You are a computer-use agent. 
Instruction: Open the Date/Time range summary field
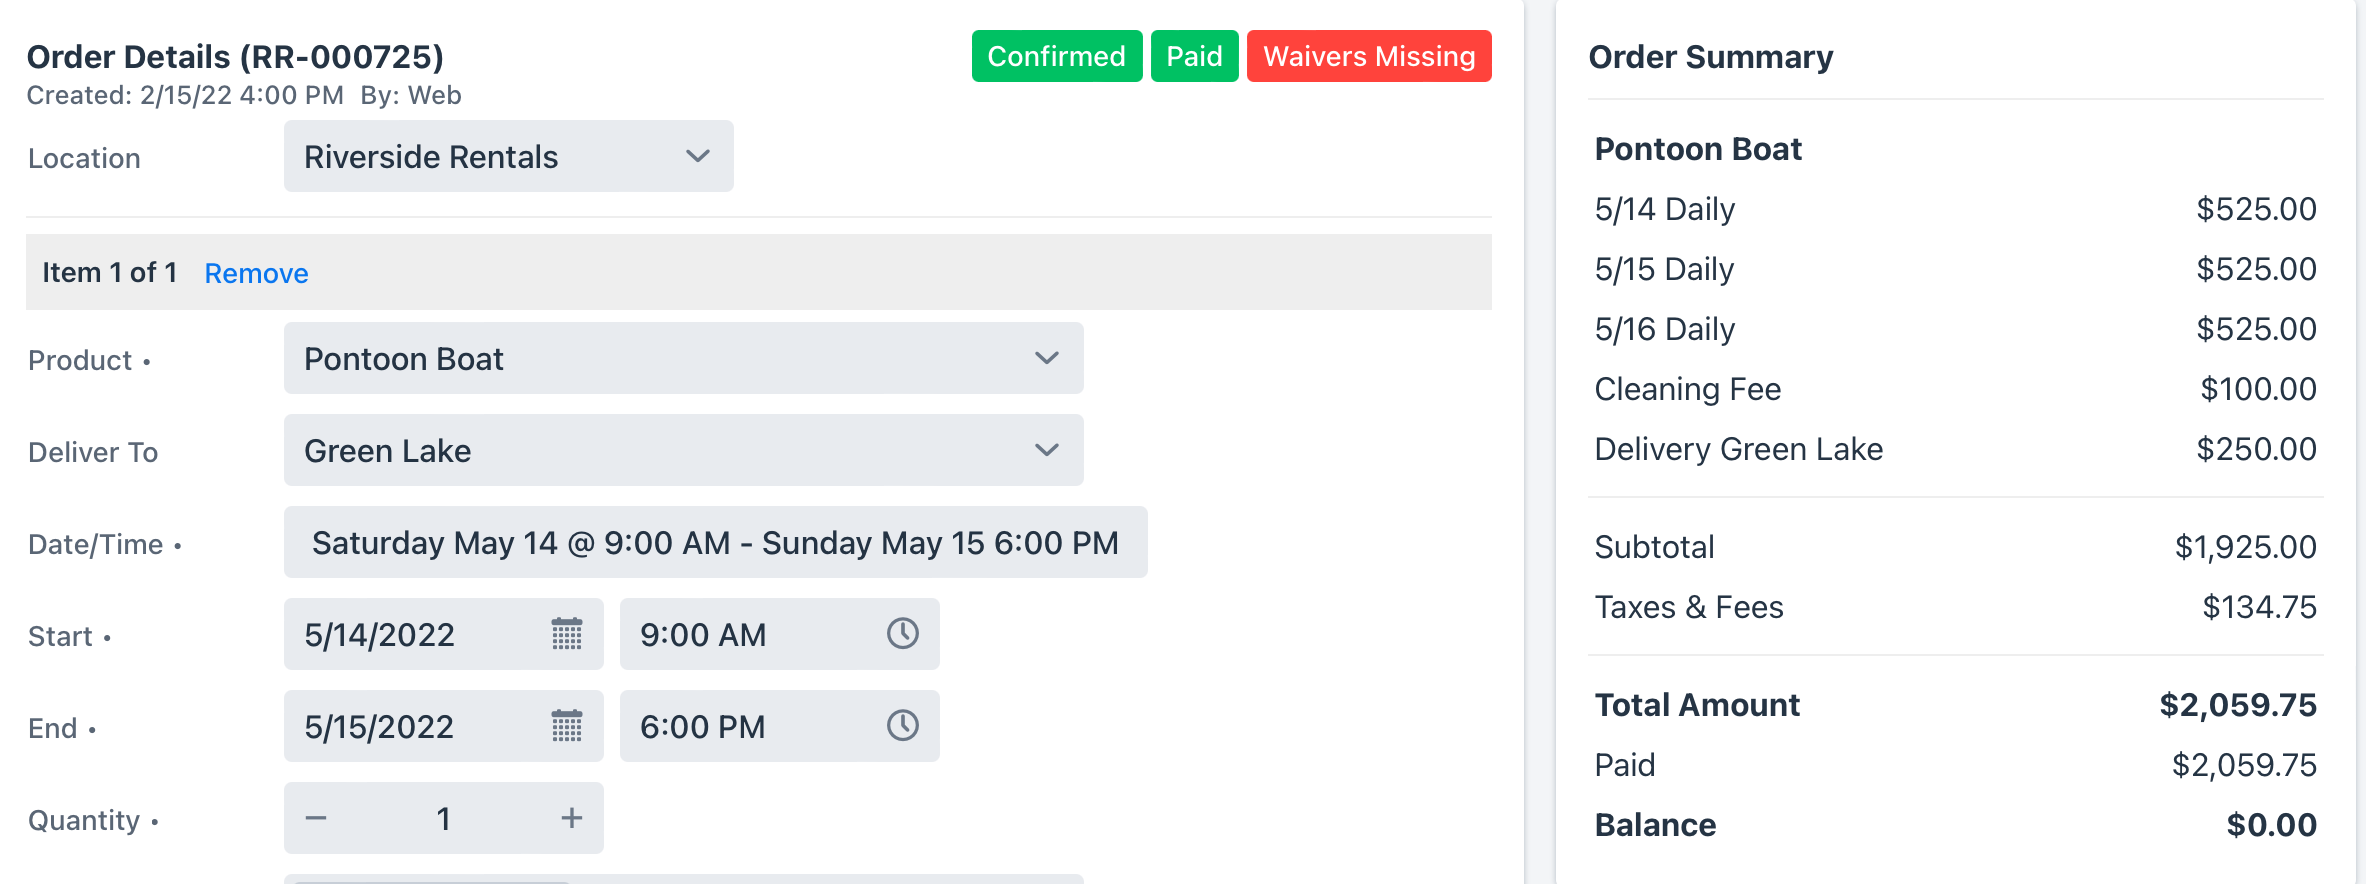coord(716,542)
